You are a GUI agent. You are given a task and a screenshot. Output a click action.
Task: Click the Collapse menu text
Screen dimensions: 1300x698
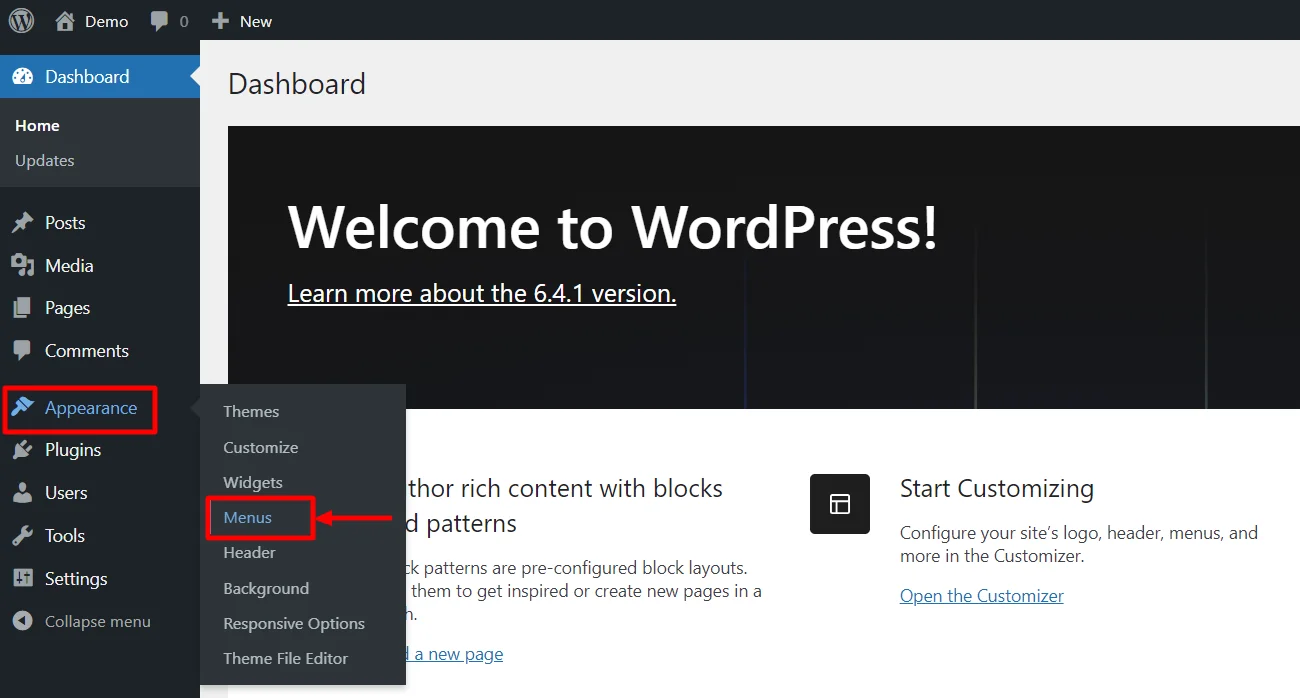[98, 622]
